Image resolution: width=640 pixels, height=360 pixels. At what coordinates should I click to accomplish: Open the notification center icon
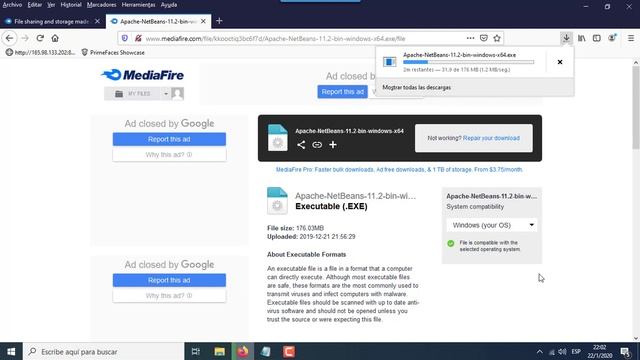pos(625,351)
